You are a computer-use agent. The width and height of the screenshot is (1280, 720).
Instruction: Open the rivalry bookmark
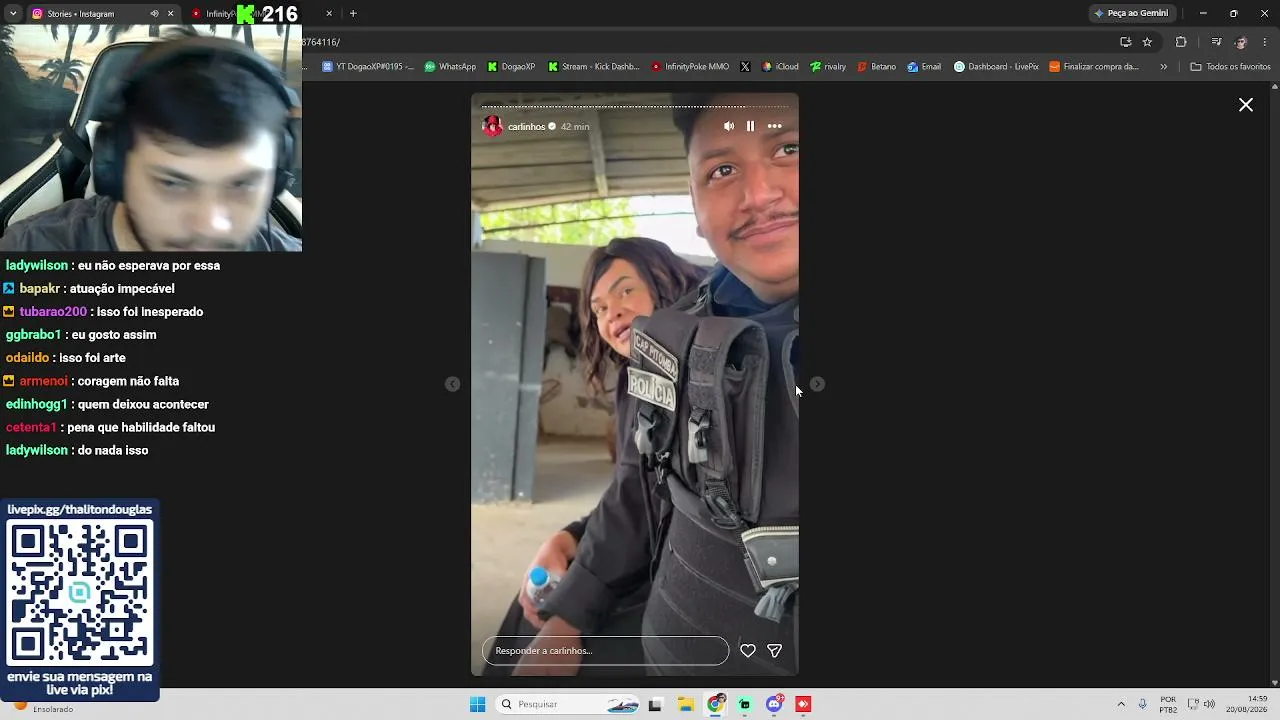point(828,67)
